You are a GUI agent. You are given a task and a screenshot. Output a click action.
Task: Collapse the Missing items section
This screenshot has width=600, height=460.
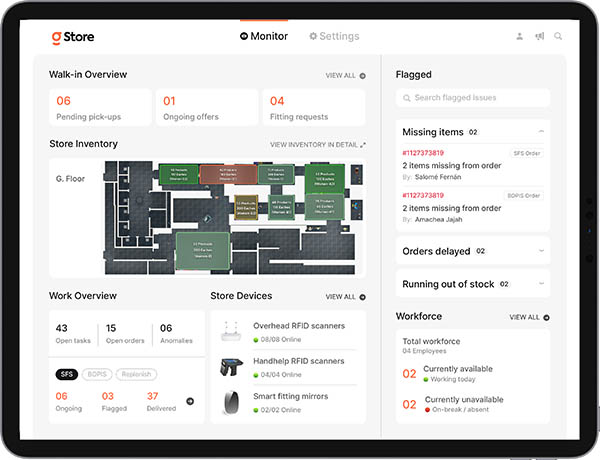541,132
